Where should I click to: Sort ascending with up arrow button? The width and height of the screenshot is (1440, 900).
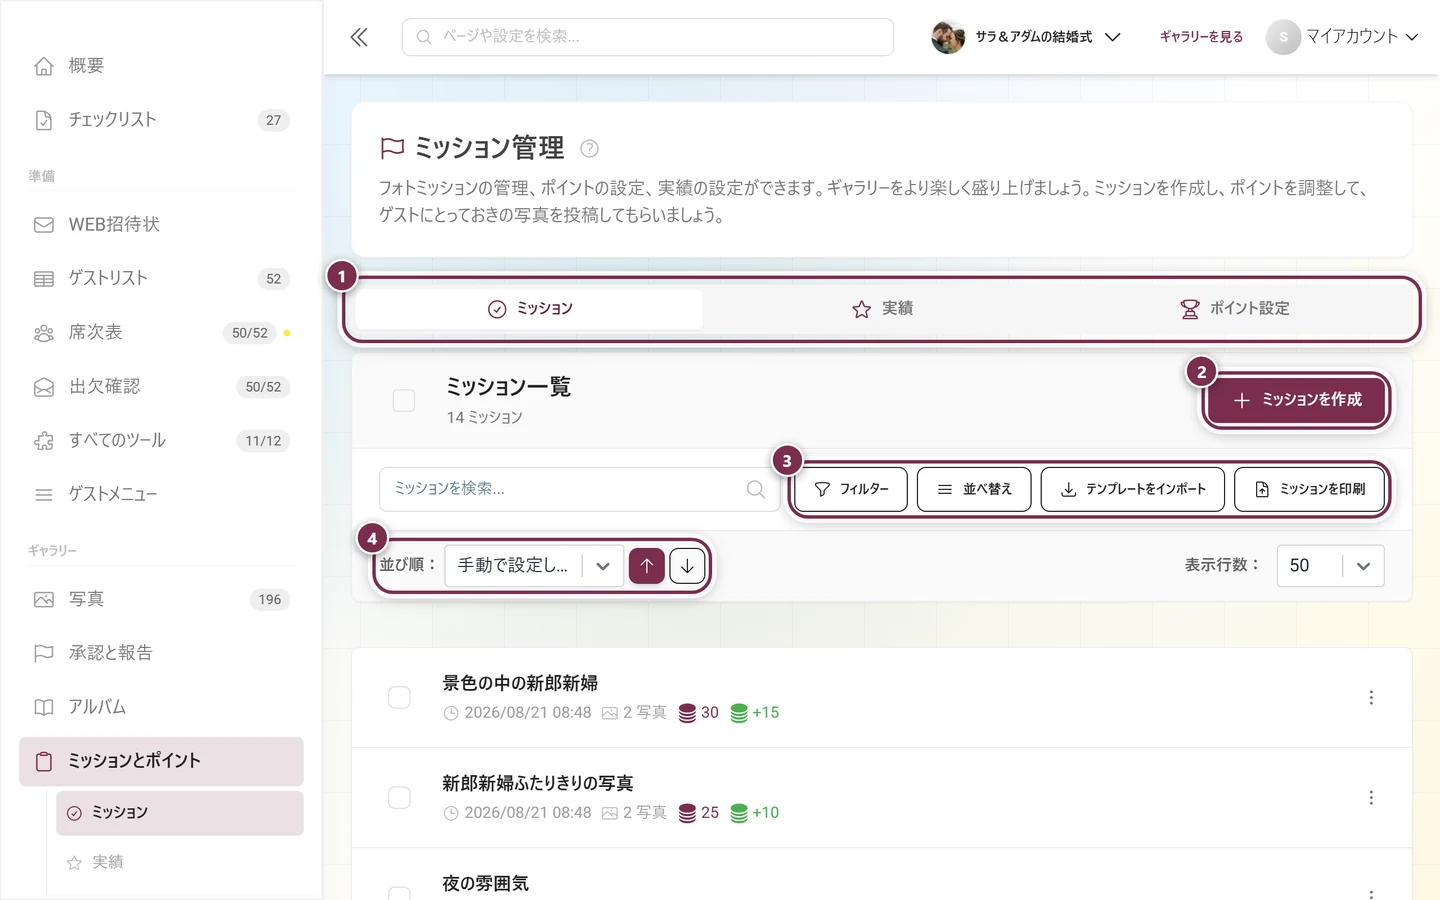[x=647, y=566]
